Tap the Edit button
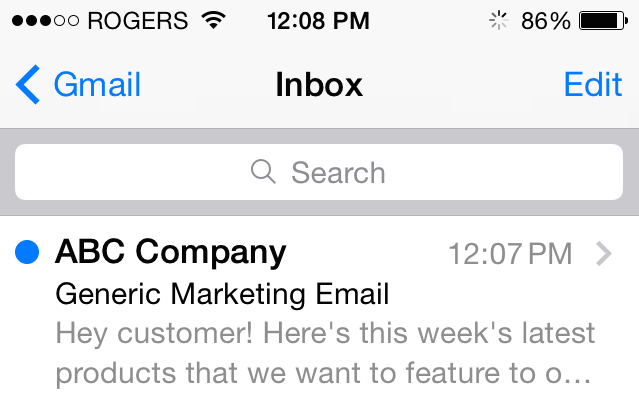Screen dimensions: 639x406 pos(593,84)
